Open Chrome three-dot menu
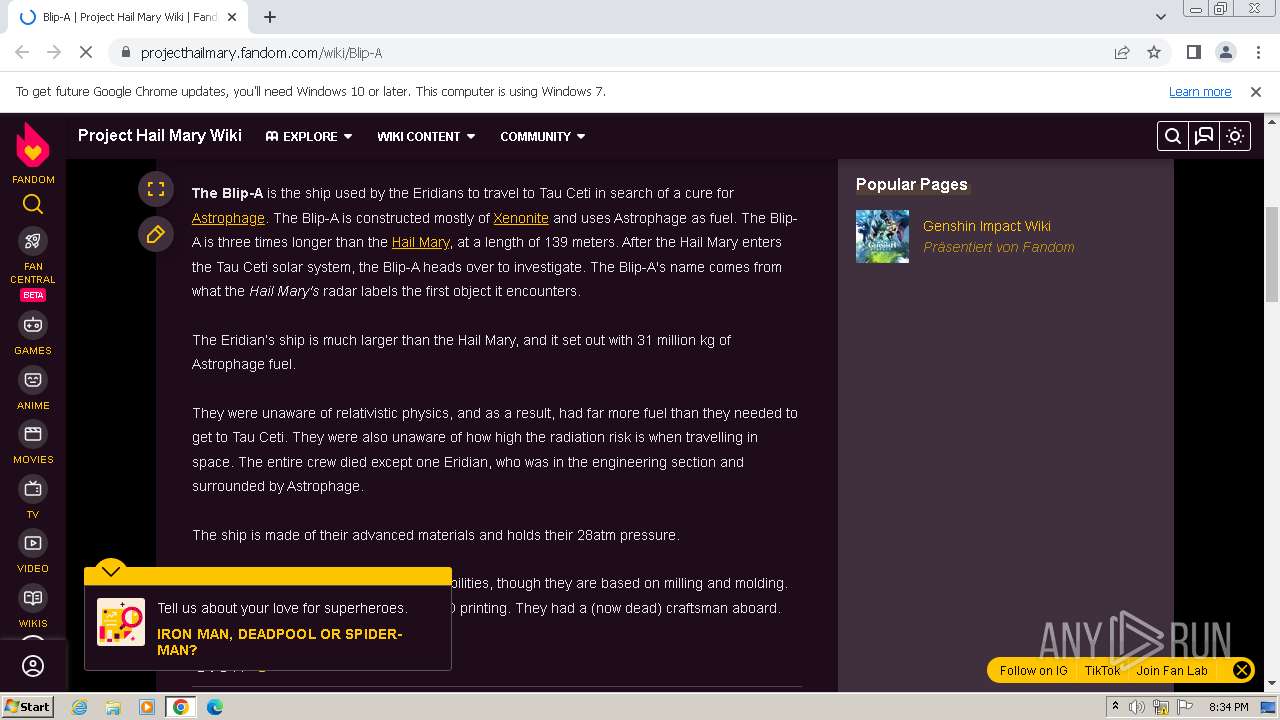This screenshot has width=1280, height=720. tap(1257, 52)
